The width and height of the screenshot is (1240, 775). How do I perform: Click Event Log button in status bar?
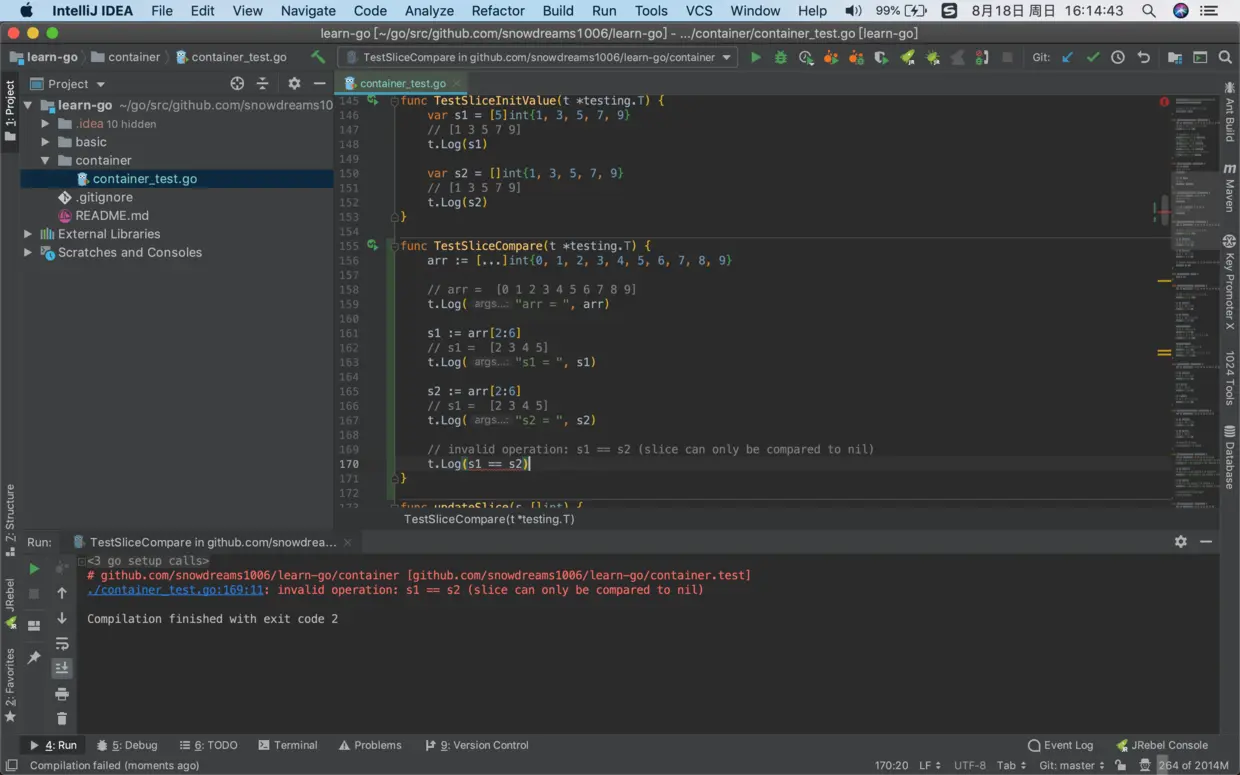coord(1060,745)
